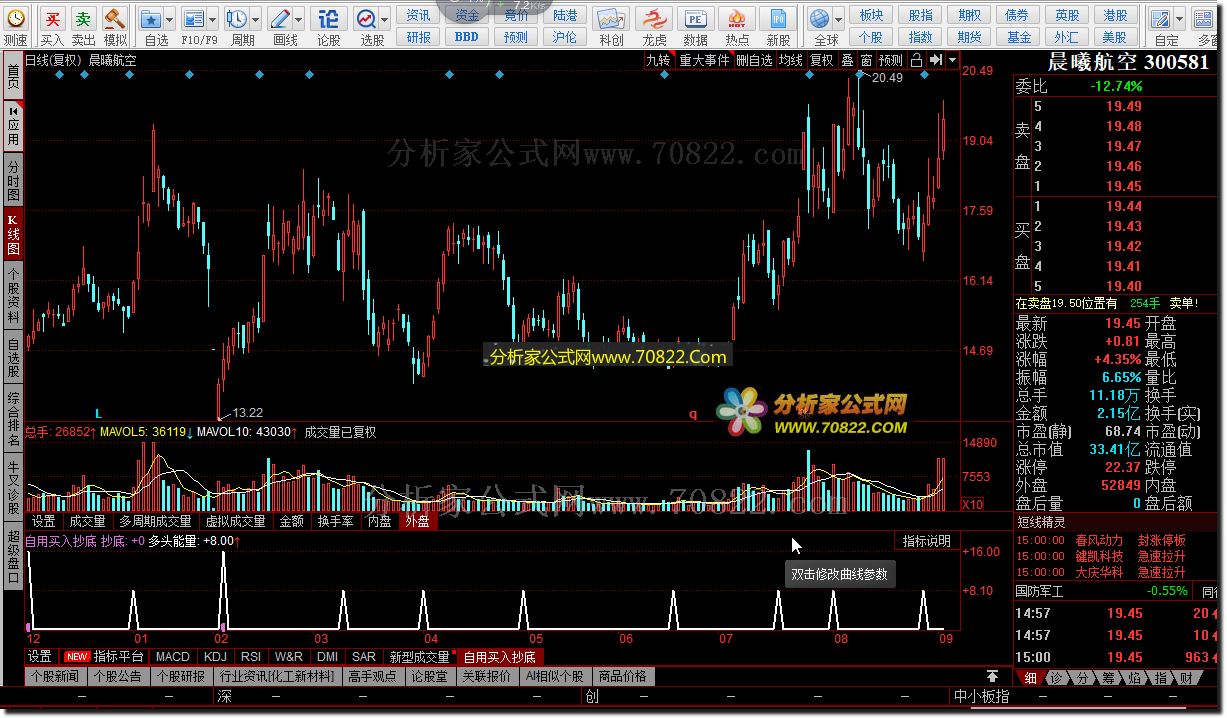This screenshot has height=718, width=1227.
Task: Select the 画线 drawing pencil tool
Action: click(280, 19)
